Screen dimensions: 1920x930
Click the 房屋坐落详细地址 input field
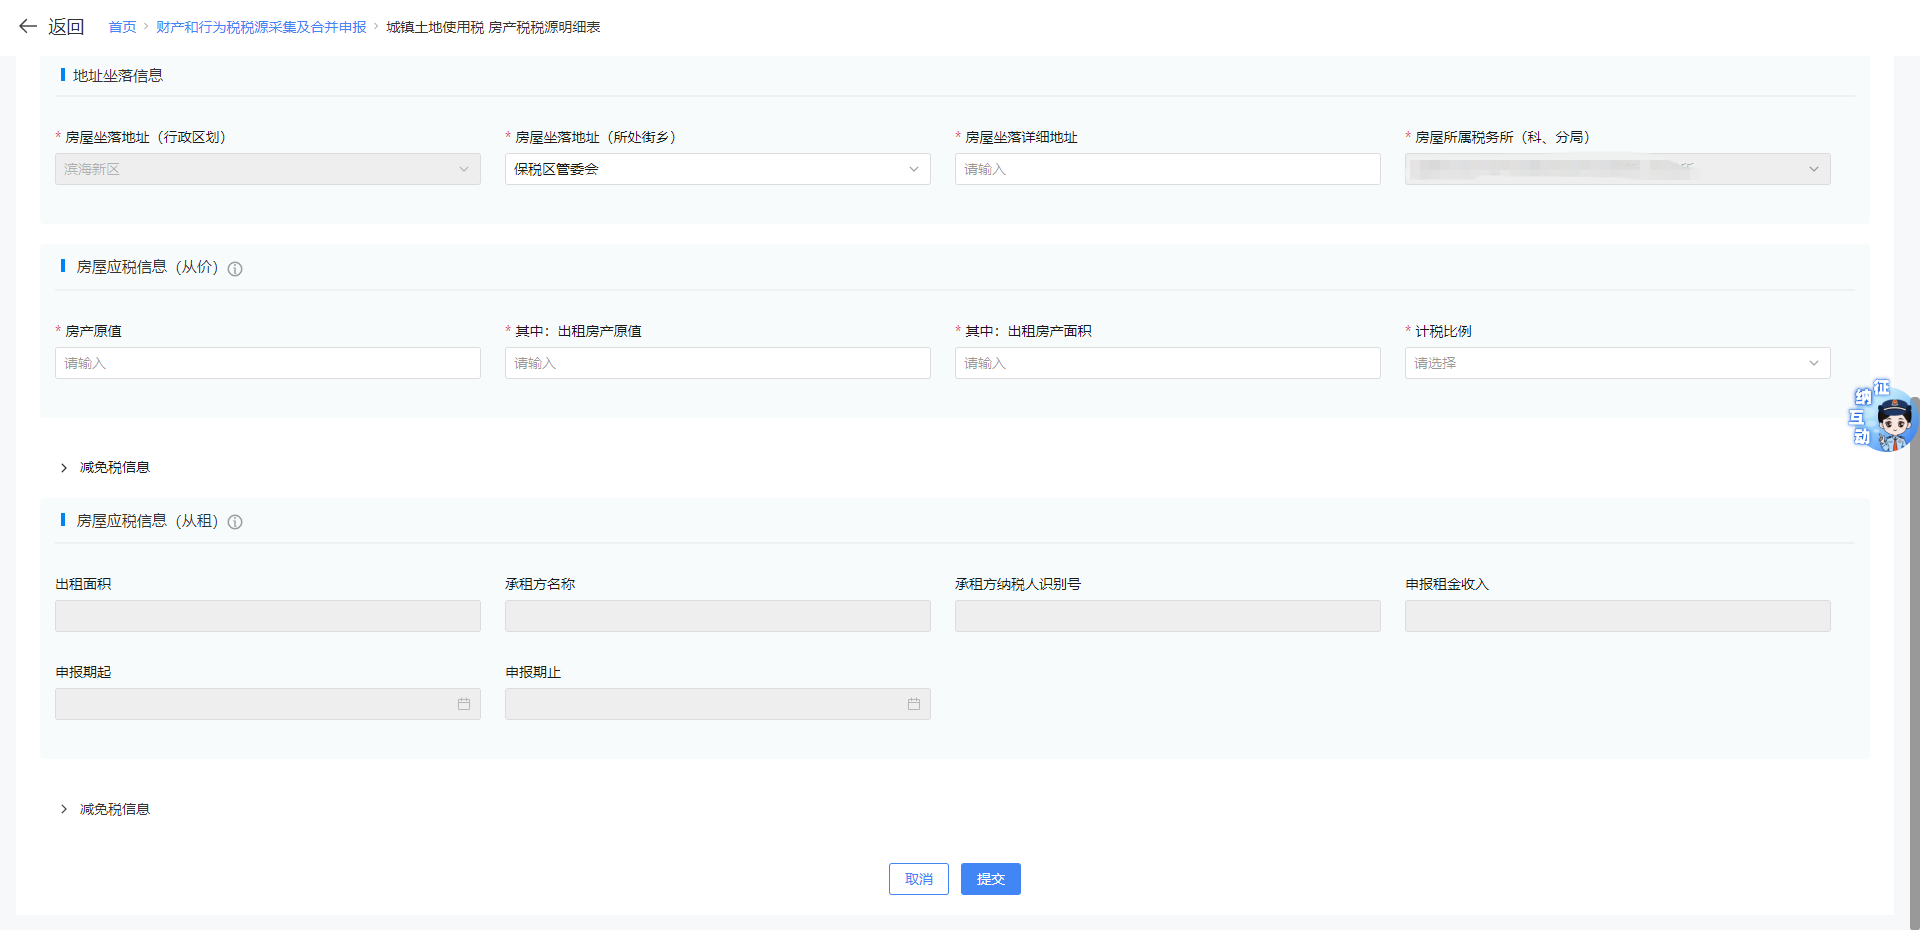pyautogui.click(x=1167, y=169)
